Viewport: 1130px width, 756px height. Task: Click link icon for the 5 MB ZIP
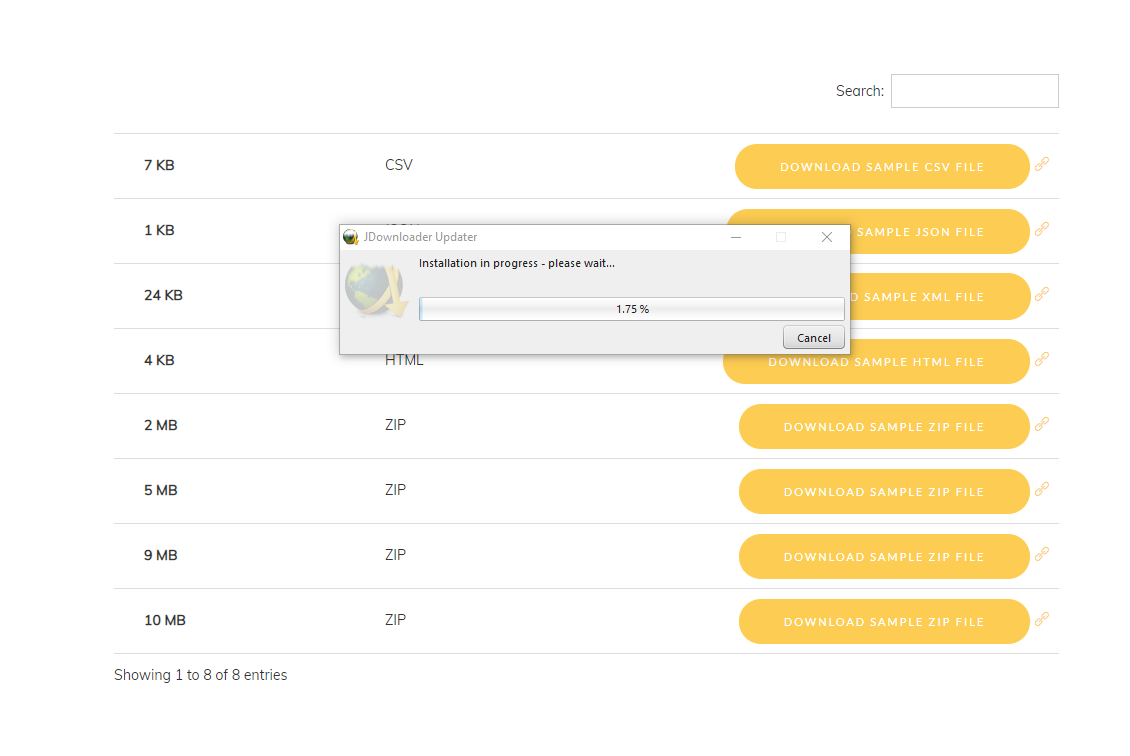click(1042, 489)
